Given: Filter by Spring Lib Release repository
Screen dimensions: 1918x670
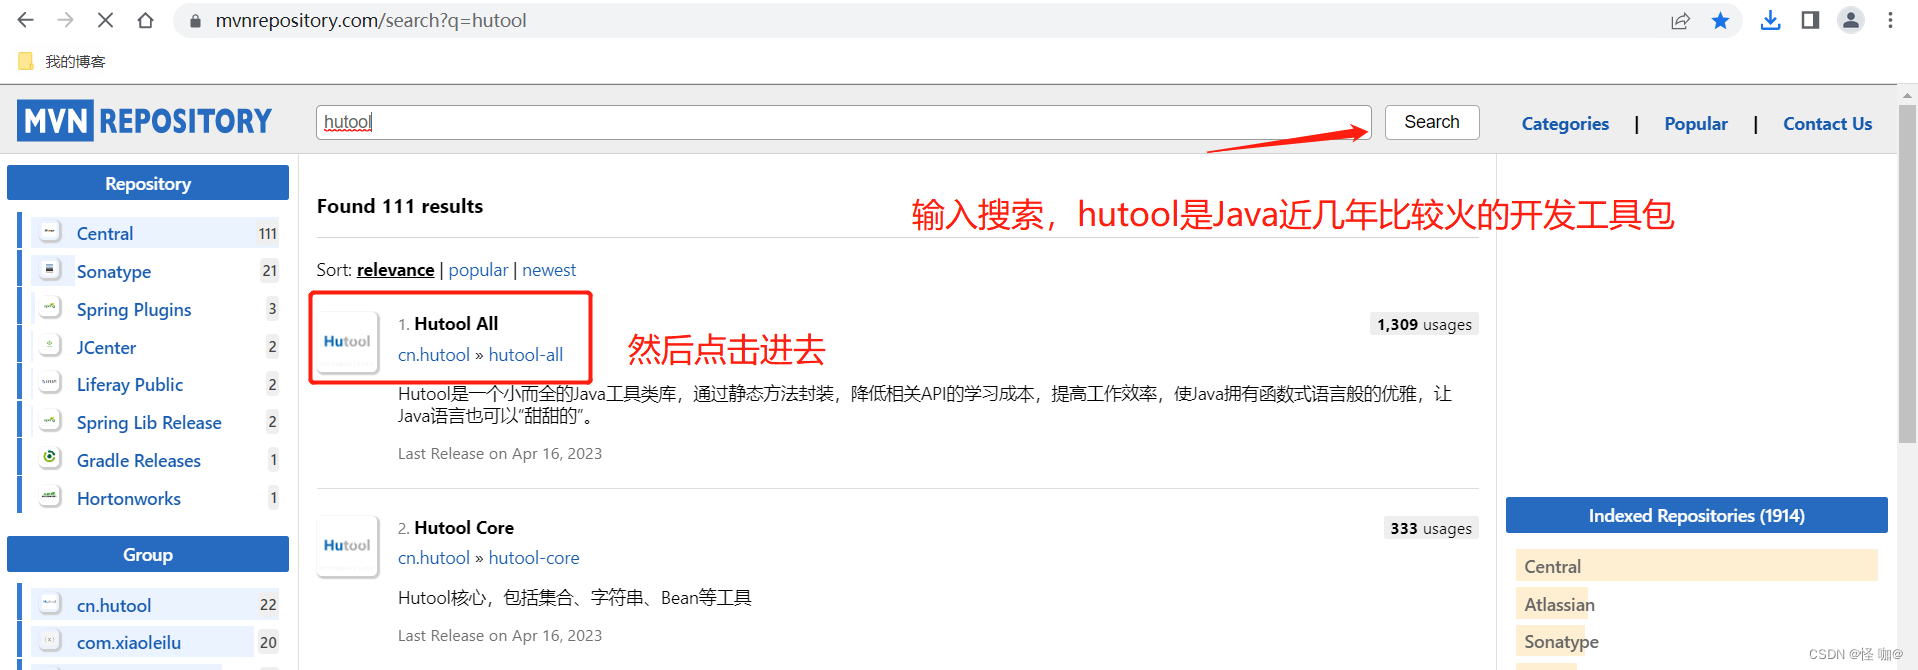Looking at the screenshot, I should (149, 422).
